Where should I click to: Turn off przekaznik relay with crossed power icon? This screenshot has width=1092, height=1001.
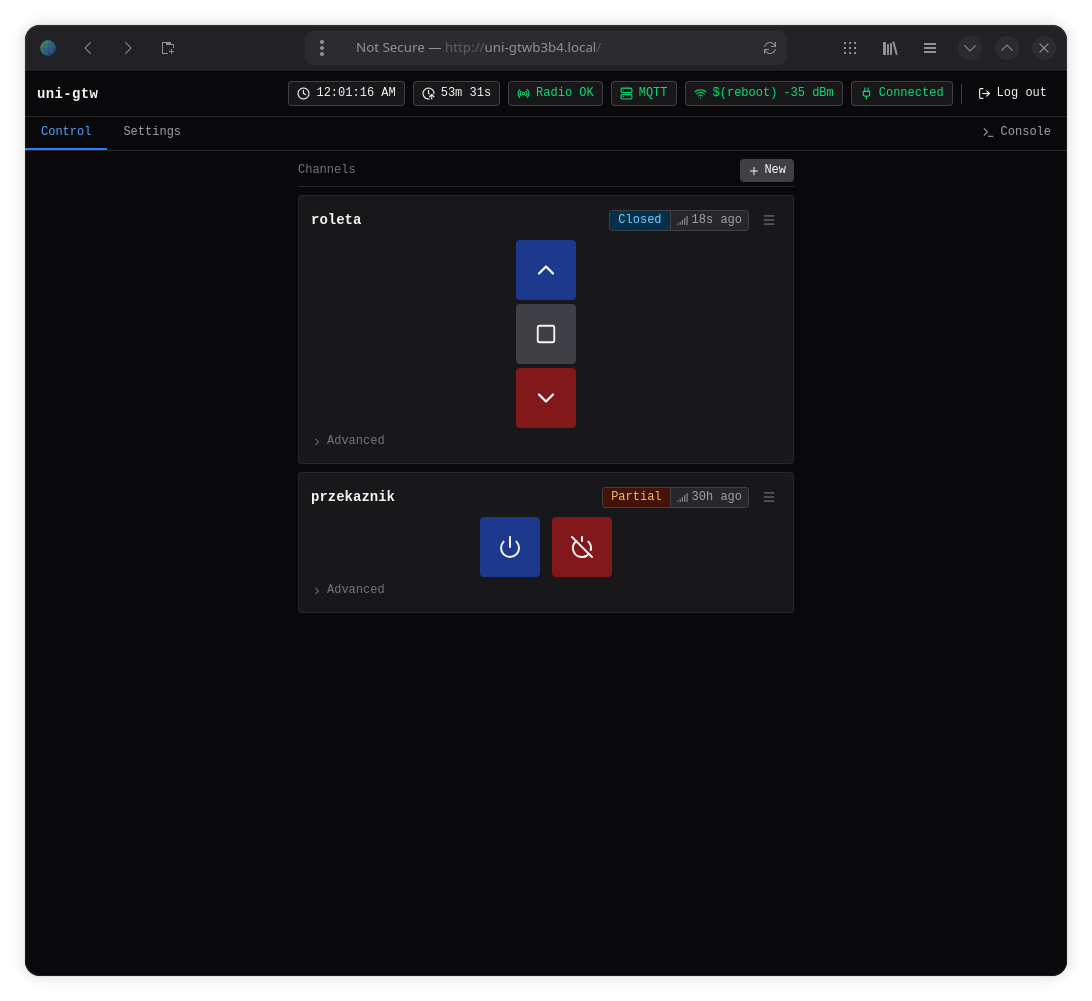coord(582,547)
